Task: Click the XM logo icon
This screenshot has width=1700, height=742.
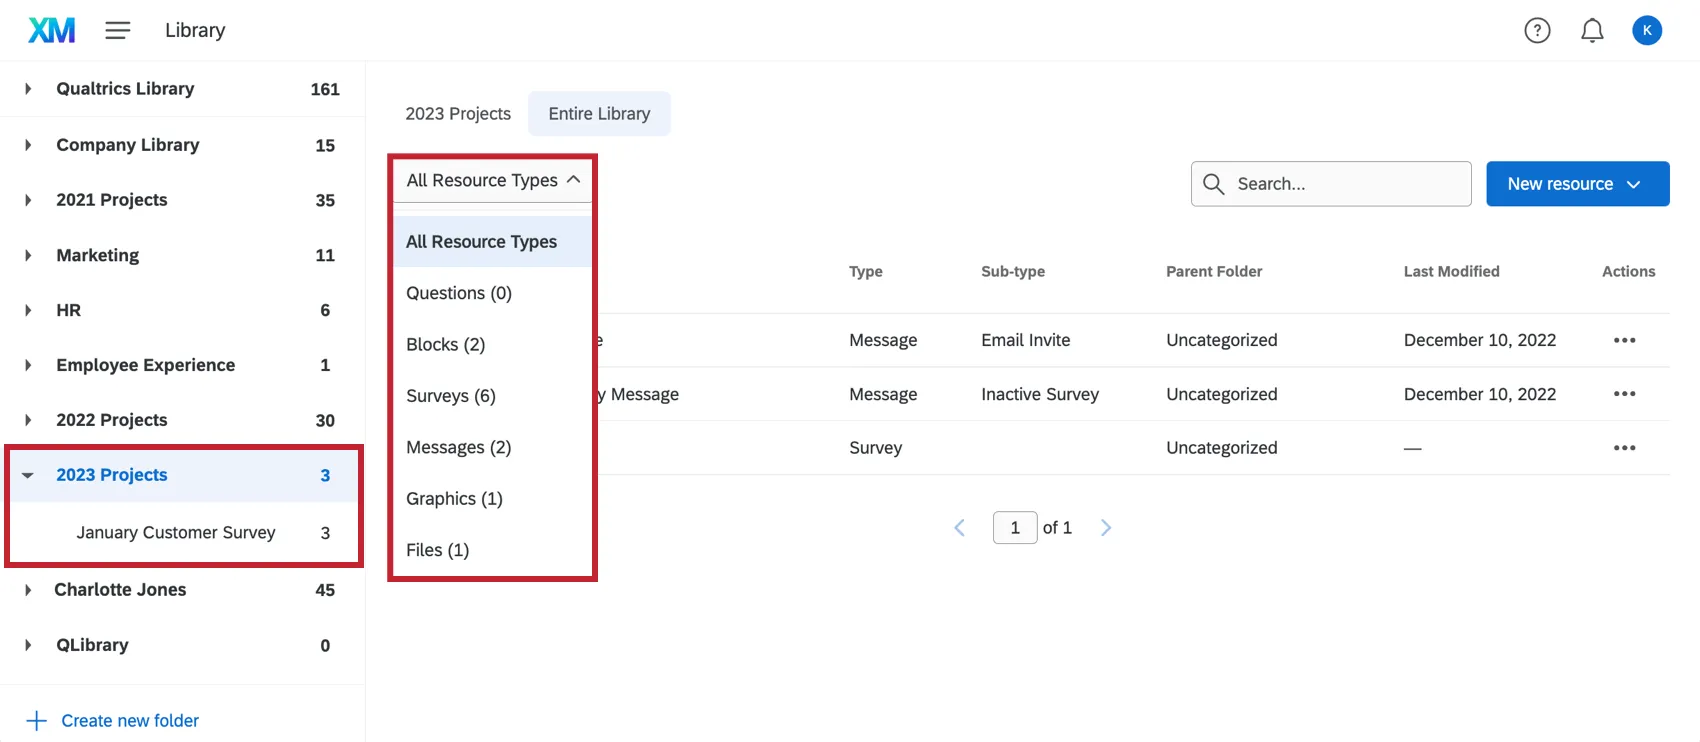Action: pos(51,31)
